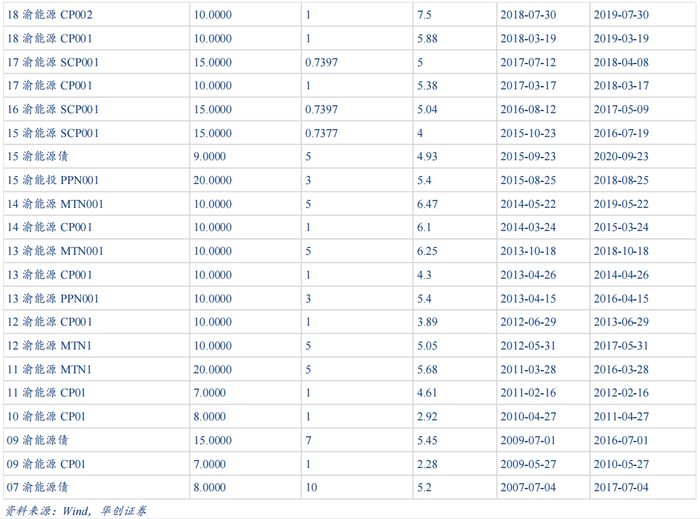Select the bond name 18渝能源CP002
The image size is (700, 519).
50,15
